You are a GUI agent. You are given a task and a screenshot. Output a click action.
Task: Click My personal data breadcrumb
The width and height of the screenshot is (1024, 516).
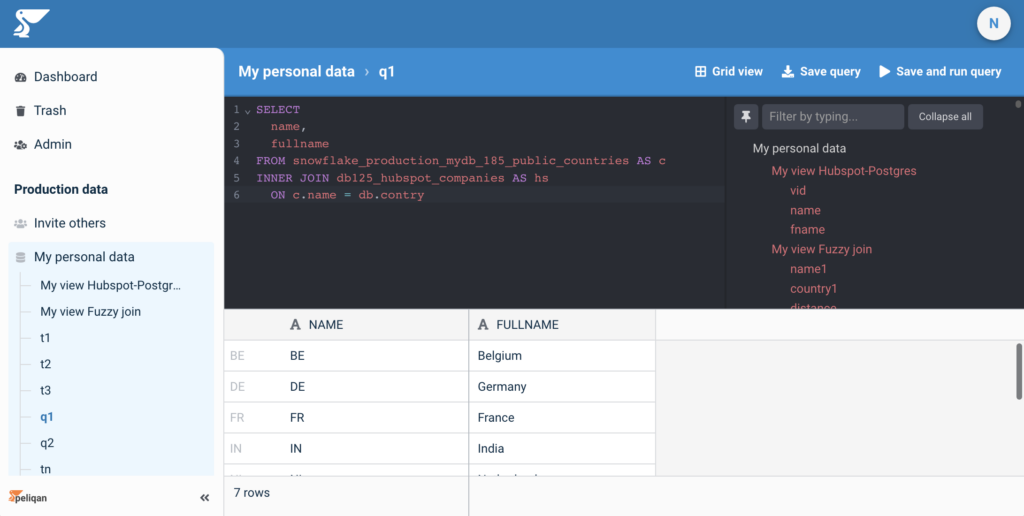296,72
